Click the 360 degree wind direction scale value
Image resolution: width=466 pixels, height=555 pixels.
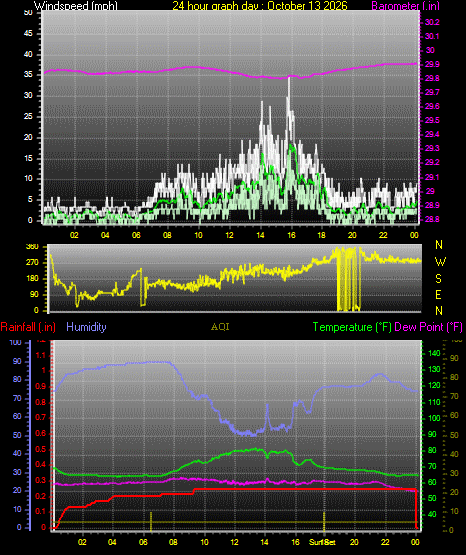[x=32, y=247]
